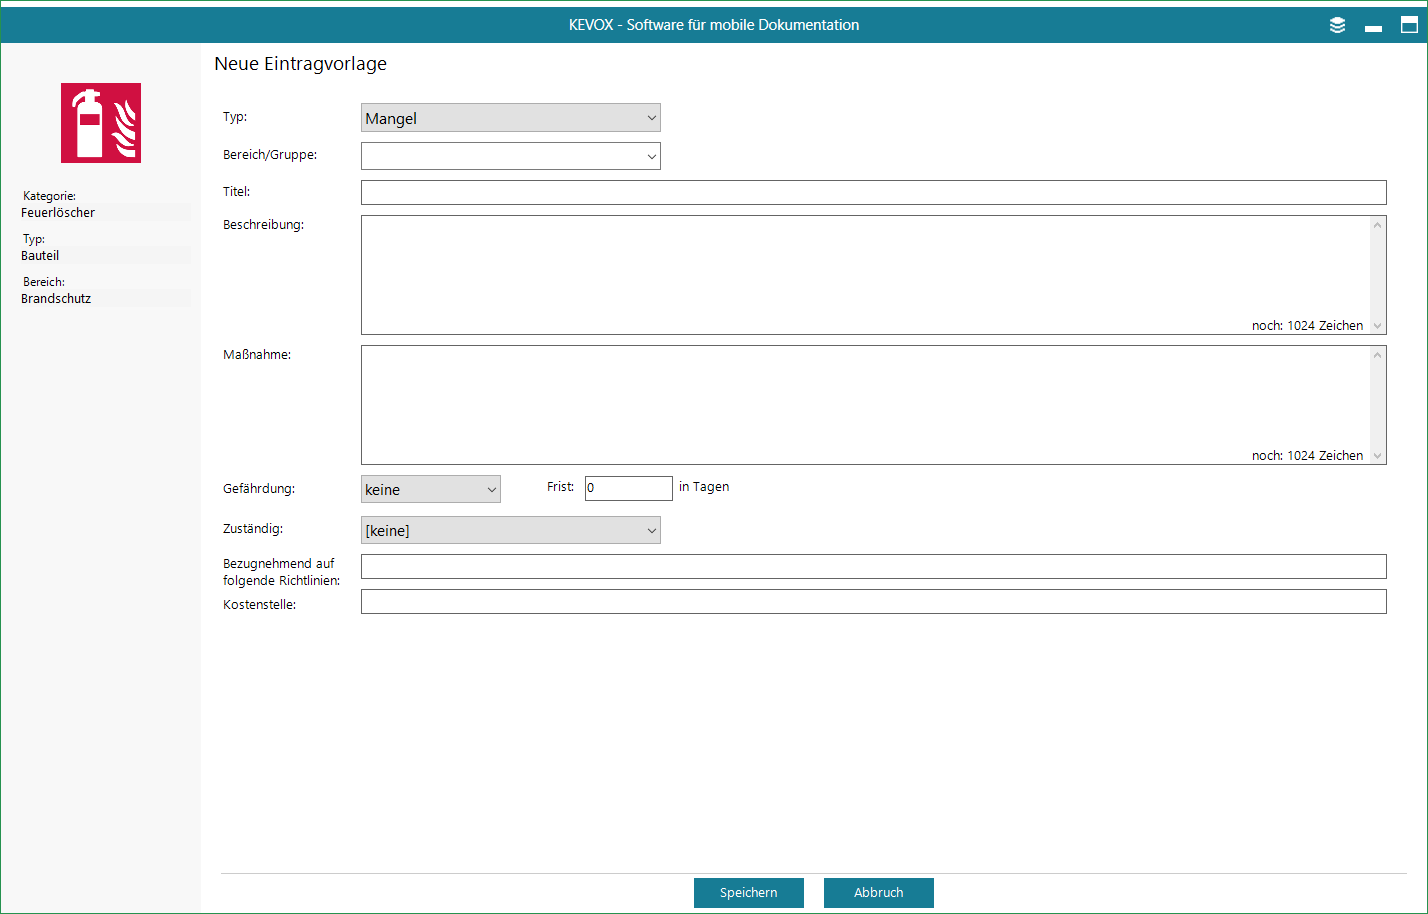Click Maßnahme scrollbar up arrow
Image resolution: width=1428 pixels, height=914 pixels.
click(x=1378, y=355)
